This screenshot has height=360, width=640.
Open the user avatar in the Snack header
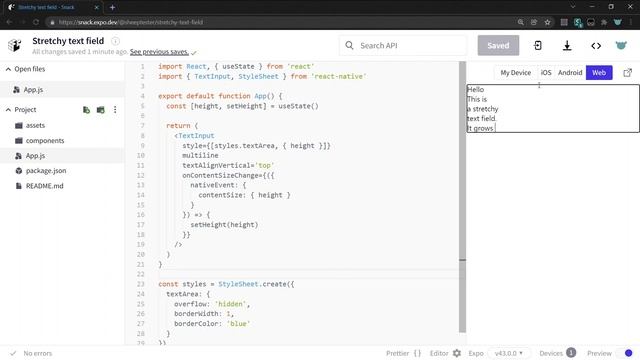pyautogui.click(x=621, y=45)
